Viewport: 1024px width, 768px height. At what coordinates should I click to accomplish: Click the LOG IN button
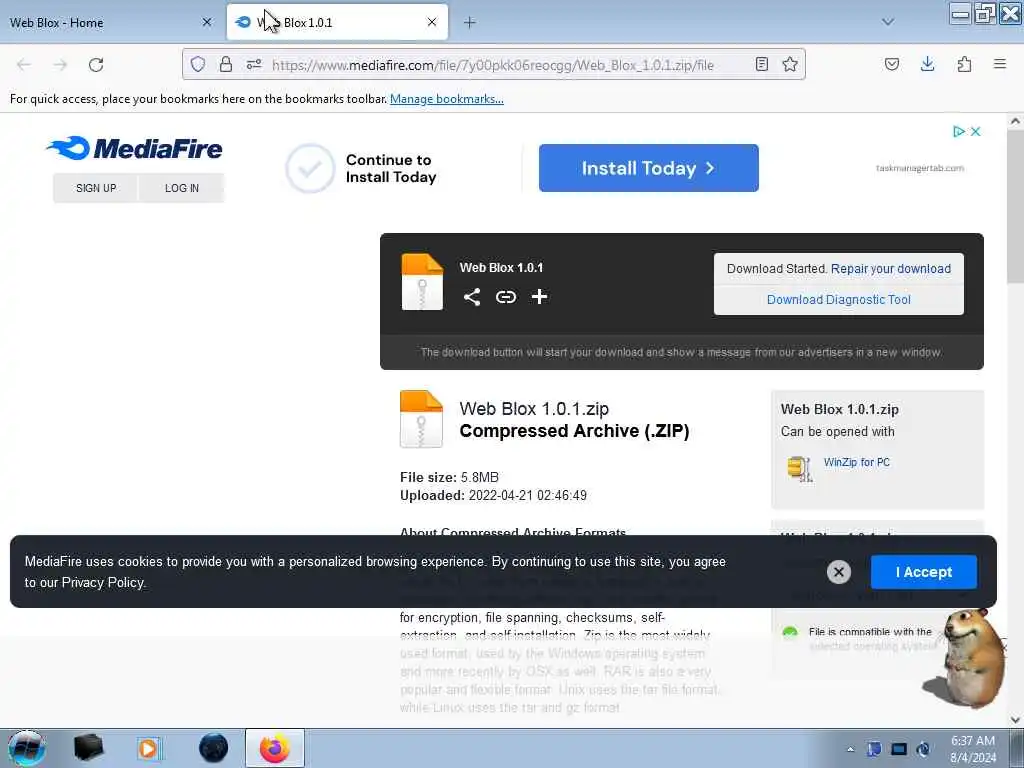[x=182, y=188]
